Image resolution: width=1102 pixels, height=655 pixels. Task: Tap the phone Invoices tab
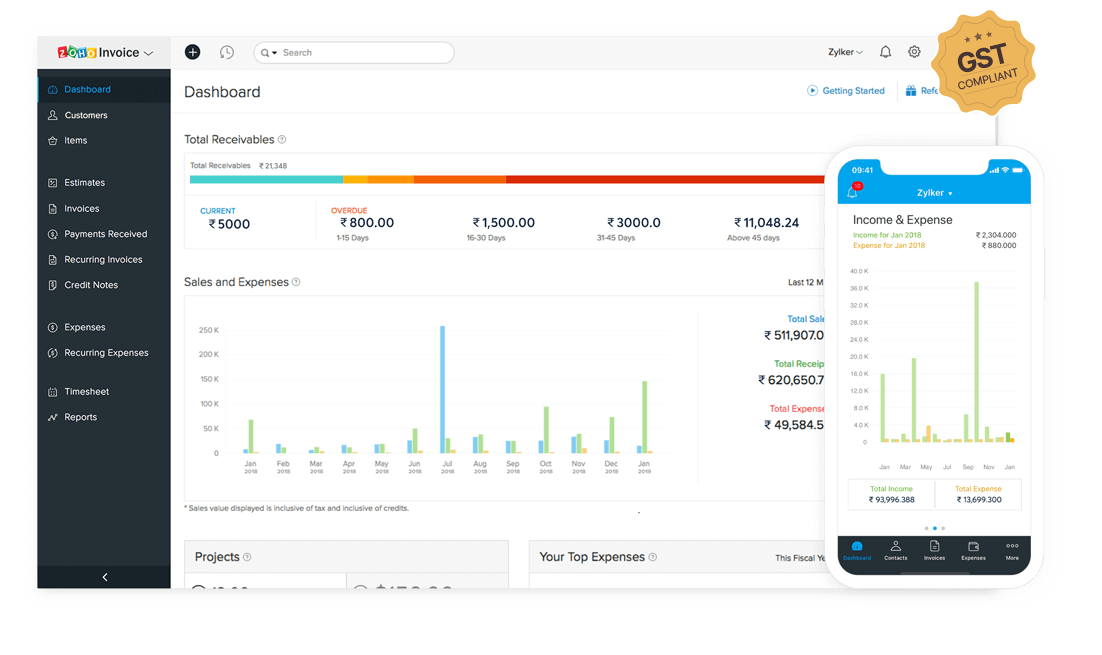pyautogui.click(x=934, y=551)
